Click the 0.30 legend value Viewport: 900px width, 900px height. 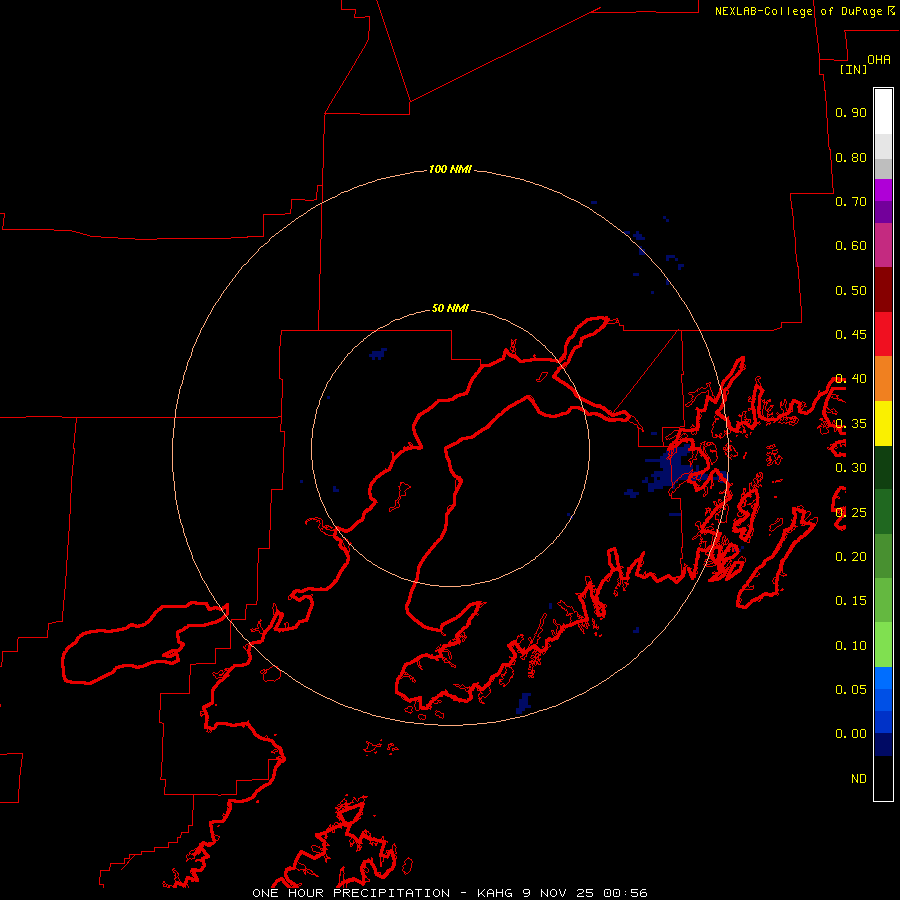click(851, 468)
